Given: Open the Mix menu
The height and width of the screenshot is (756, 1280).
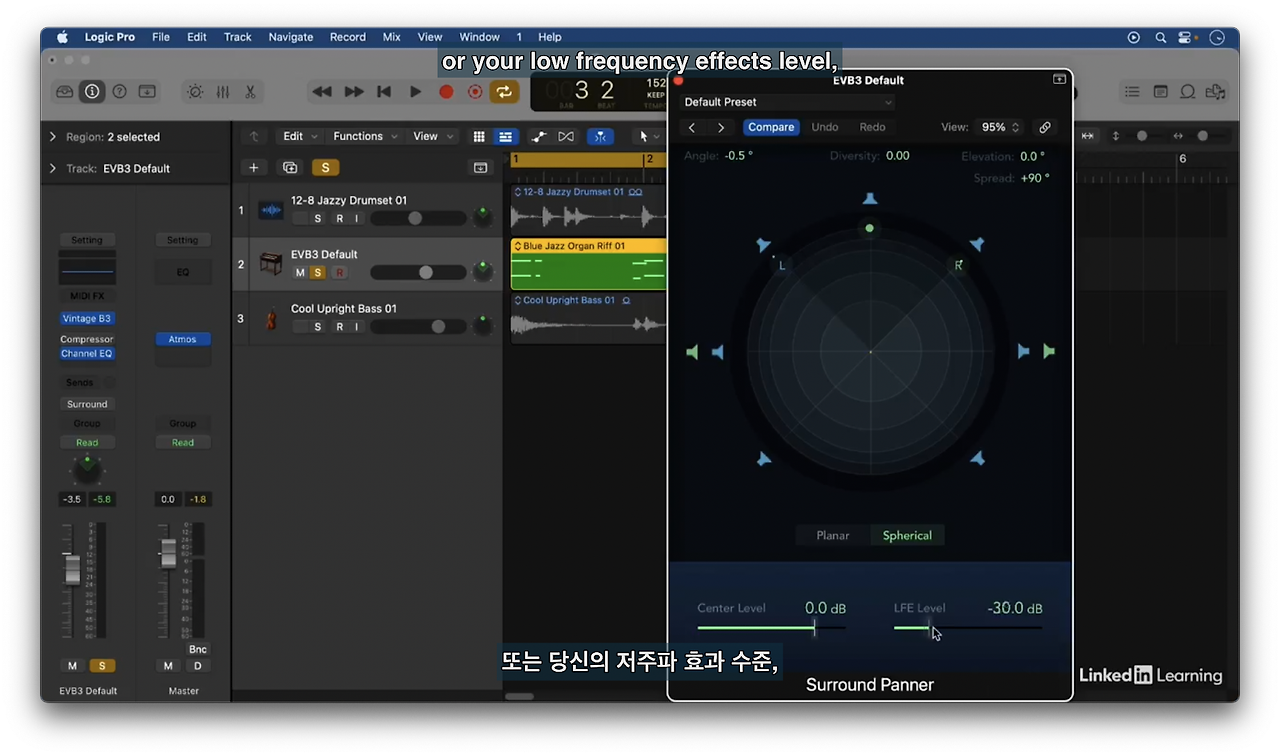Looking at the screenshot, I should 392,37.
